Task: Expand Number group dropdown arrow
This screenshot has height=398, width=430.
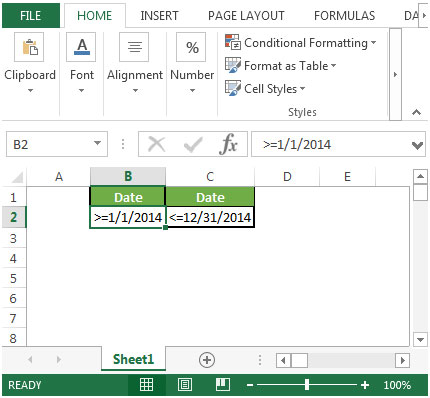Action: [x=192, y=90]
